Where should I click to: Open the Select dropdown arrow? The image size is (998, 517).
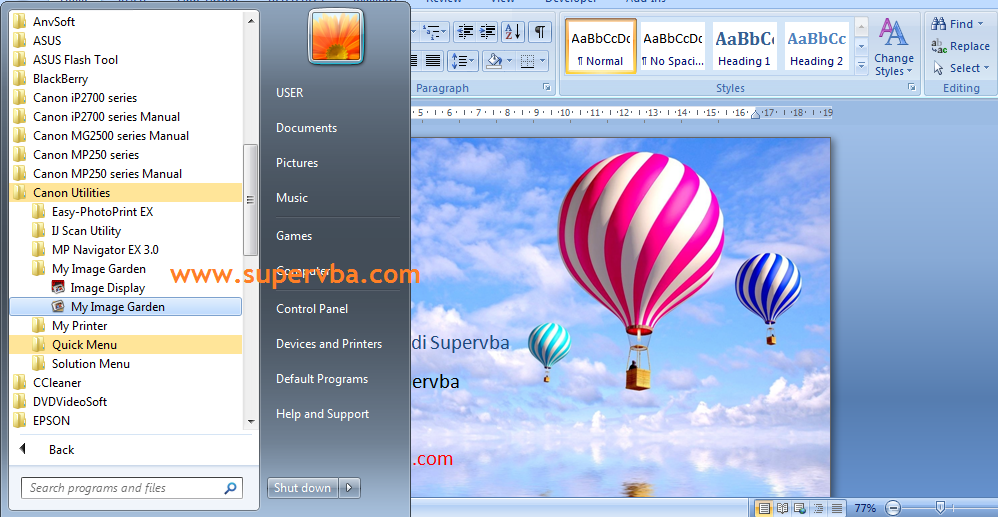point(987,67)
